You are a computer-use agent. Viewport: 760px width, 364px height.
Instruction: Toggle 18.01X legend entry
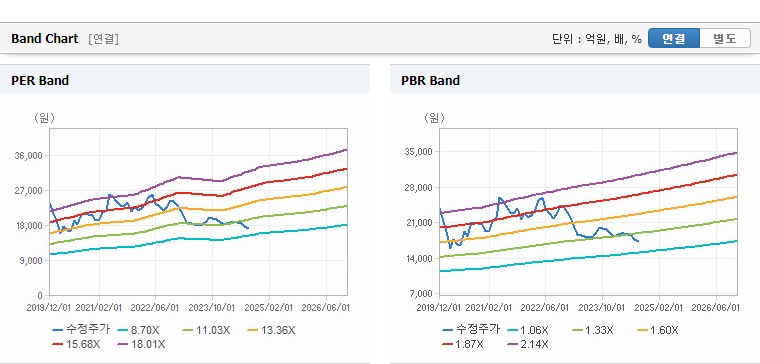coord(142,345)
